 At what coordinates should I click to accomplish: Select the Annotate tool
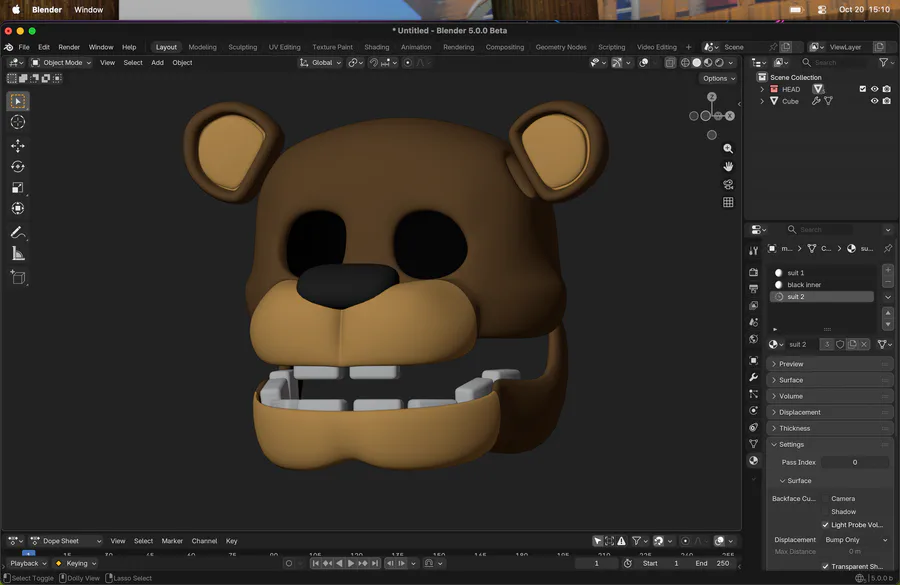(x=18, y=233)
